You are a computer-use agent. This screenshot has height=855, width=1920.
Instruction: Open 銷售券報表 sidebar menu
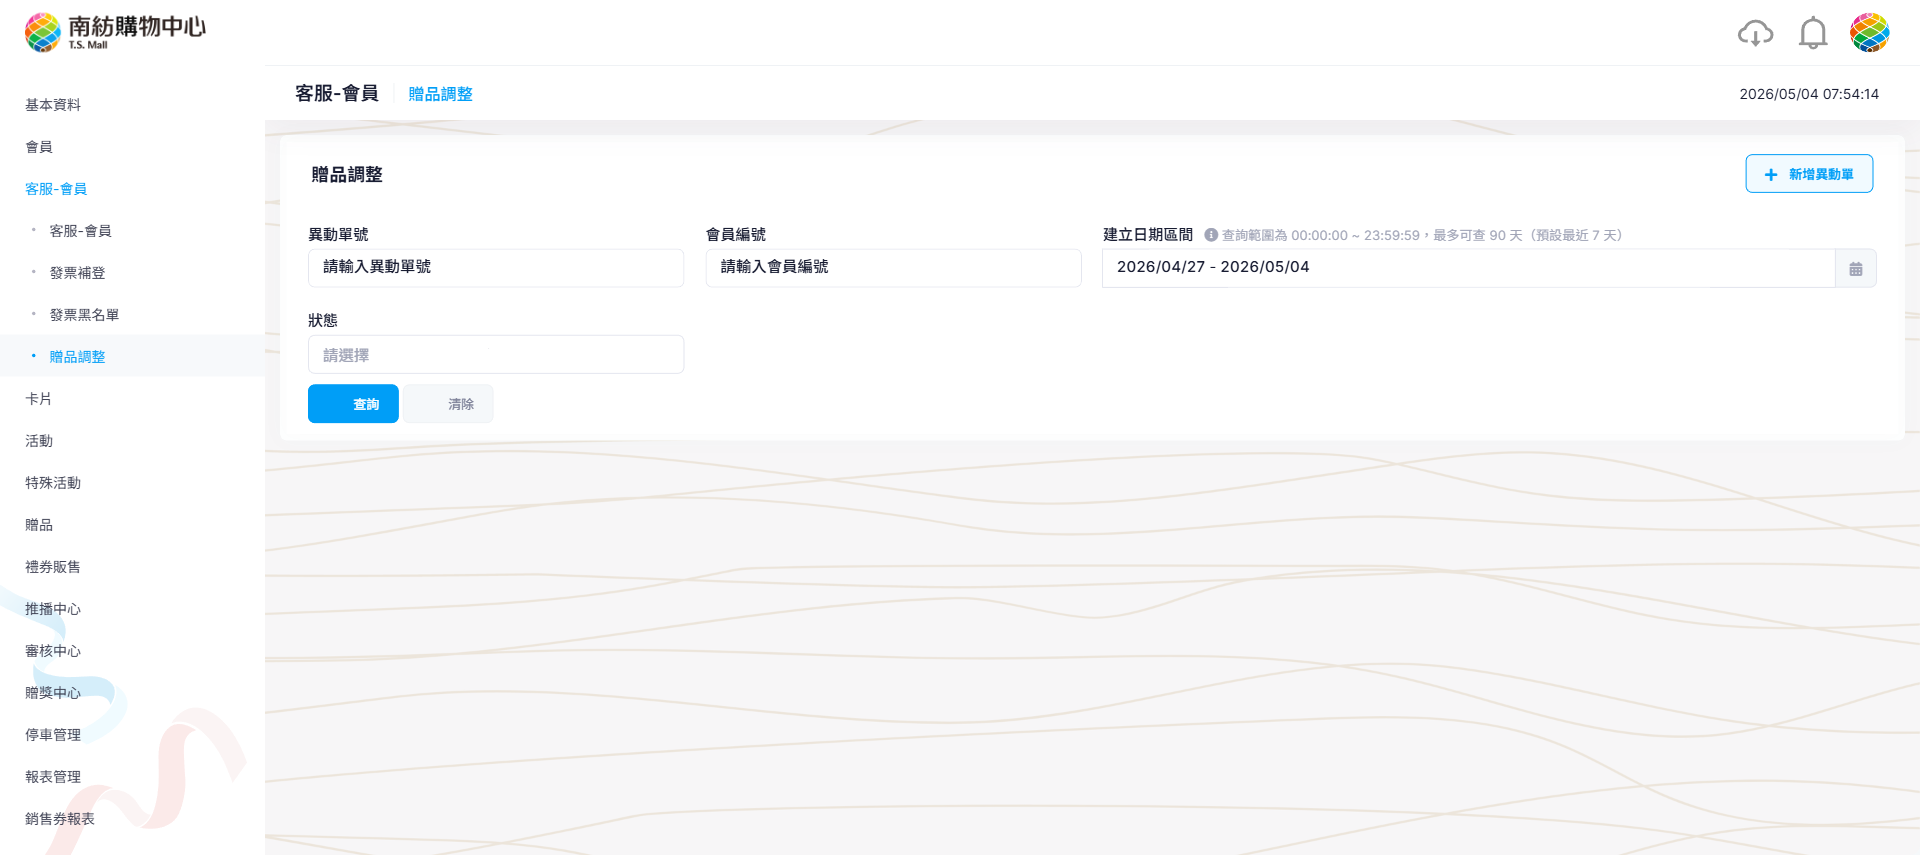(x=60, y=819)
